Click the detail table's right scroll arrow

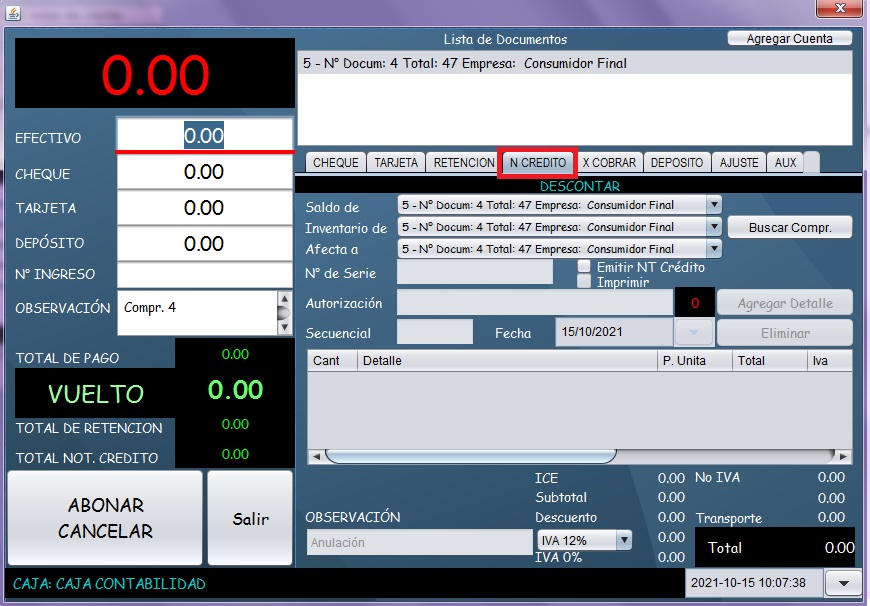[843, 456]
